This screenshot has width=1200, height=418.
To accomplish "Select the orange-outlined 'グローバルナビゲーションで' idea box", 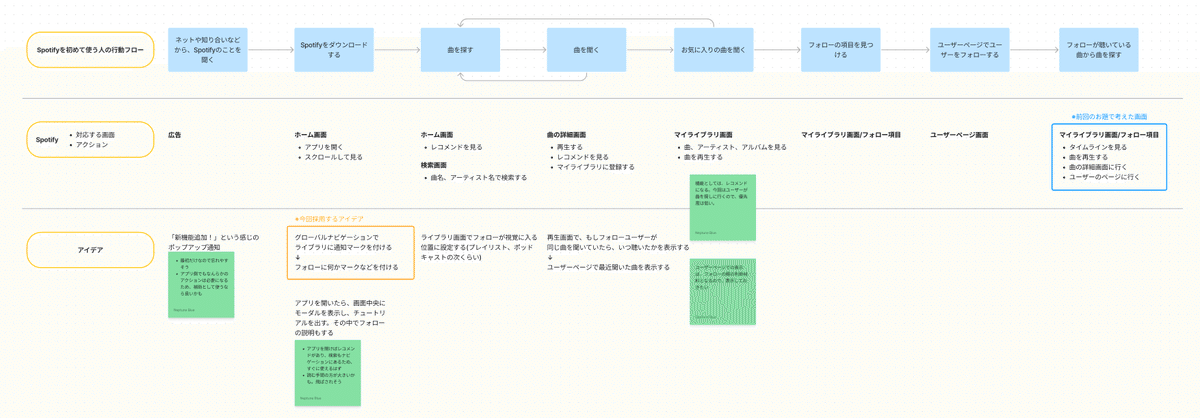I will (x=350, y=252).
